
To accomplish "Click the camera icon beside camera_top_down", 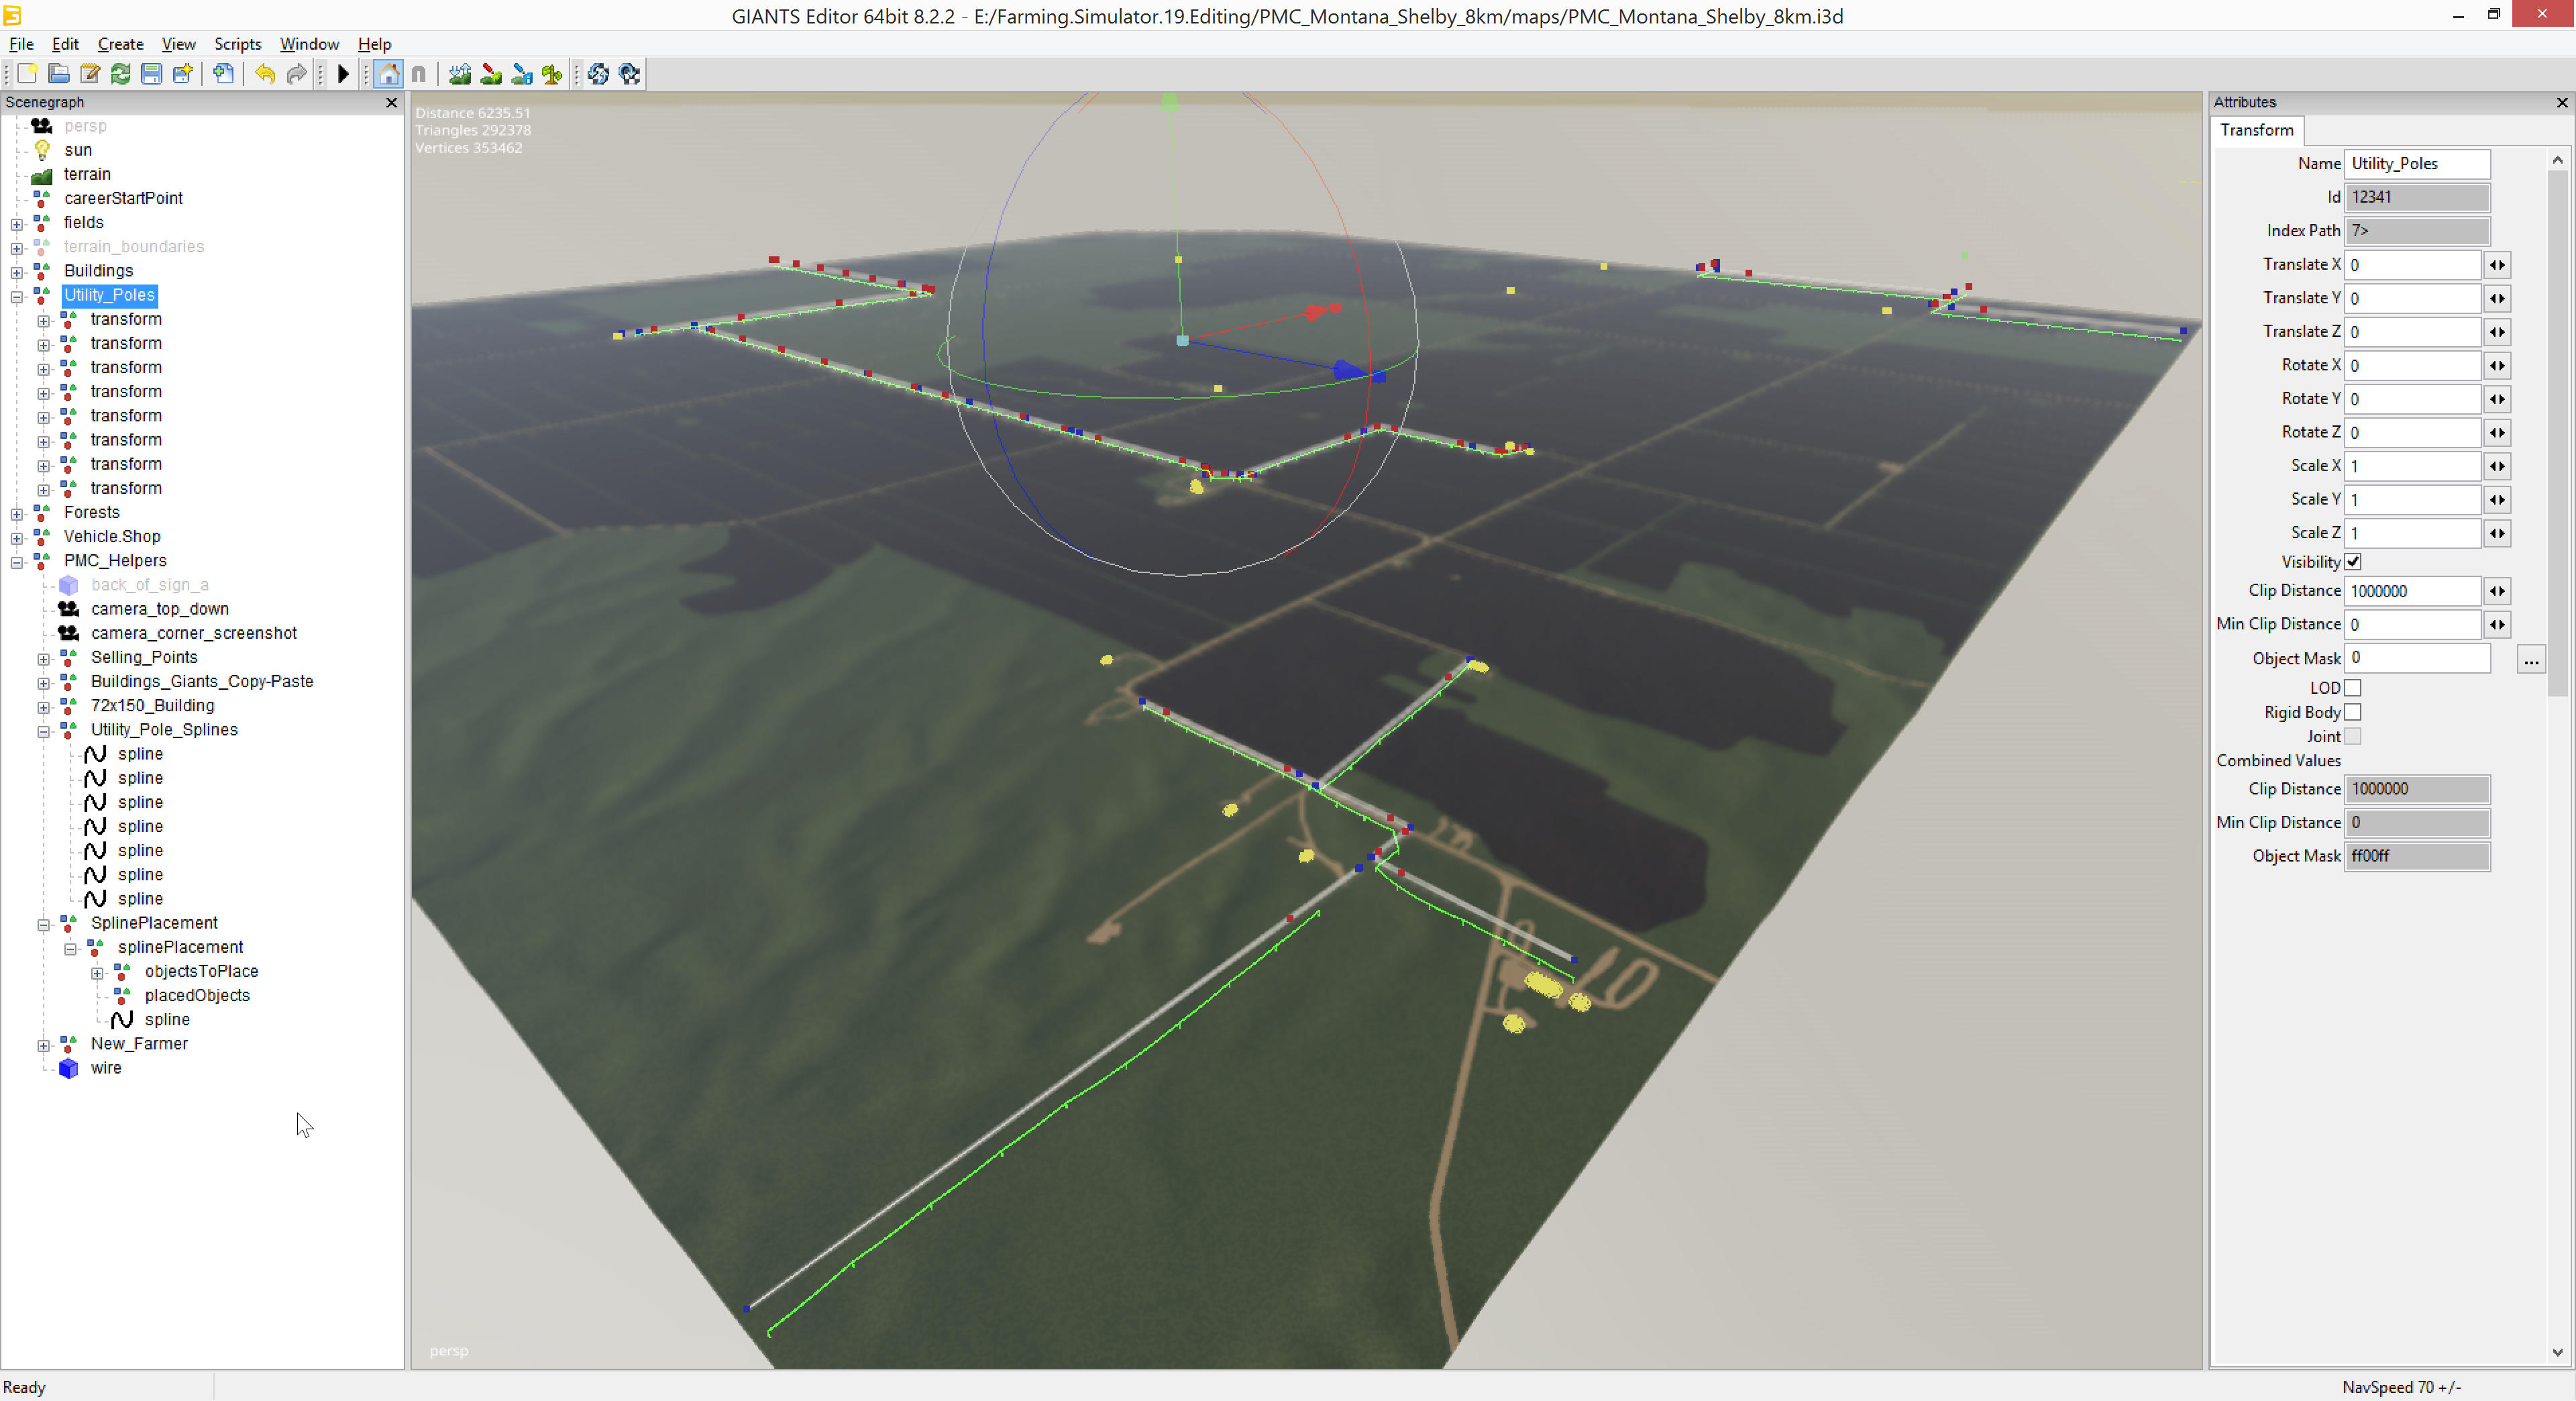I will [x=68, y=609].
